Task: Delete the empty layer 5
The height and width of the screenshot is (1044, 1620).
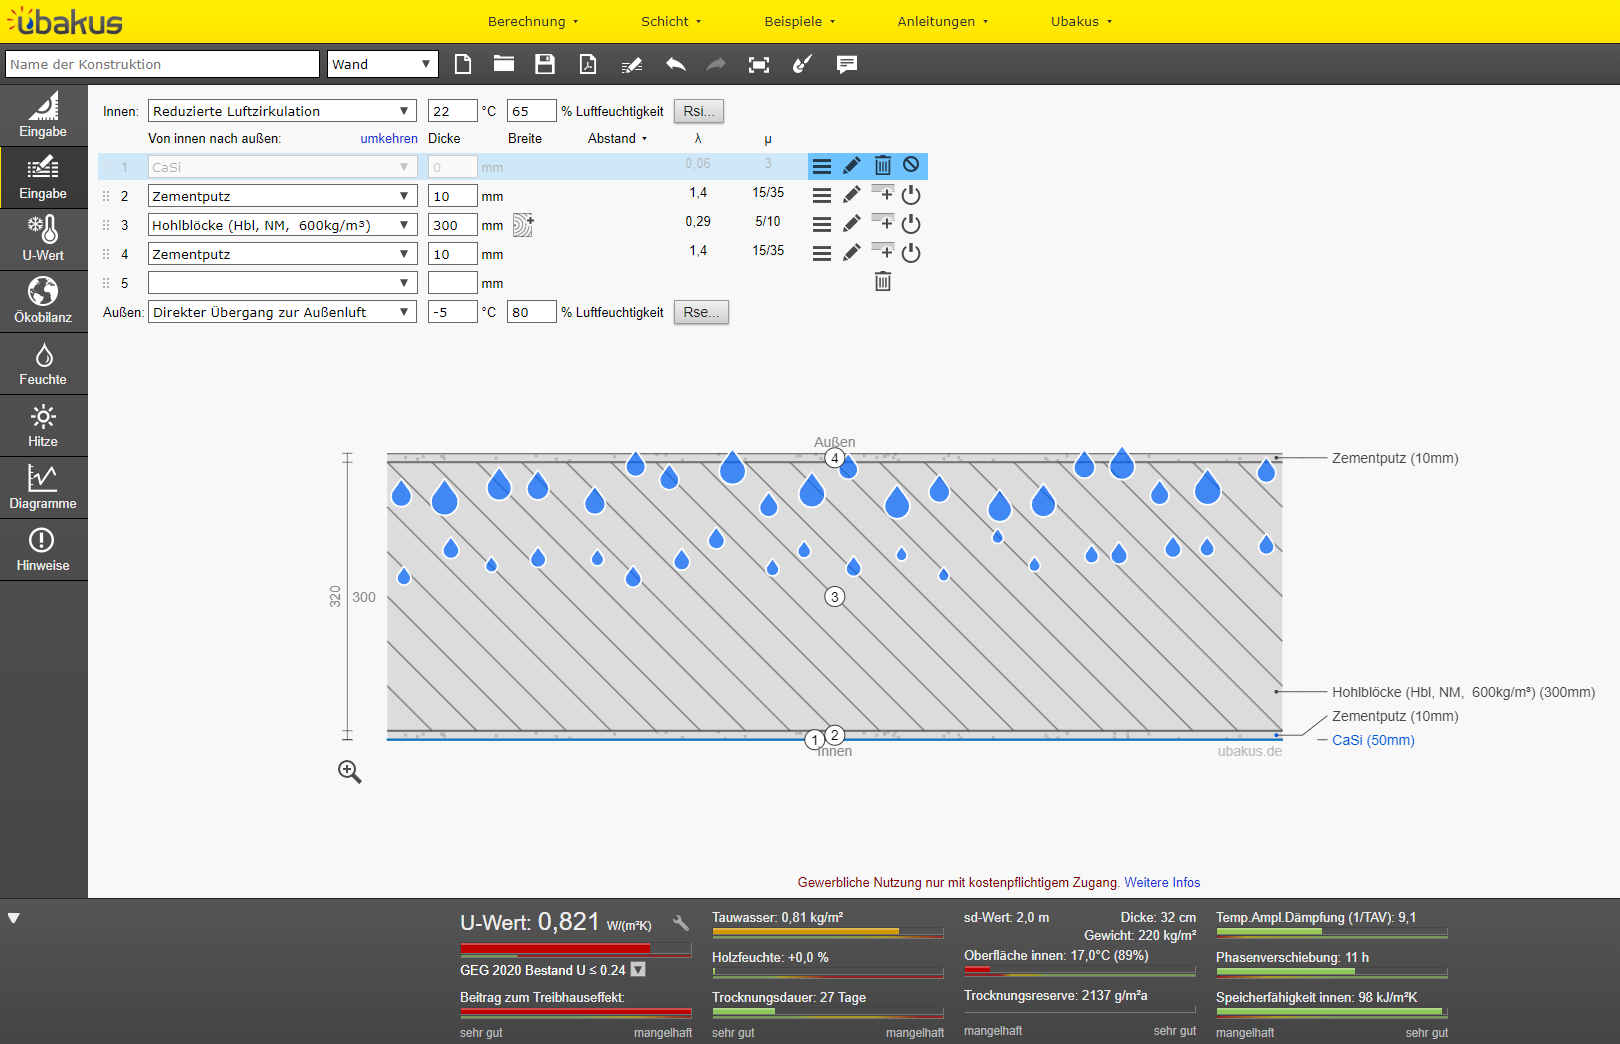Action: pos(883,282)
